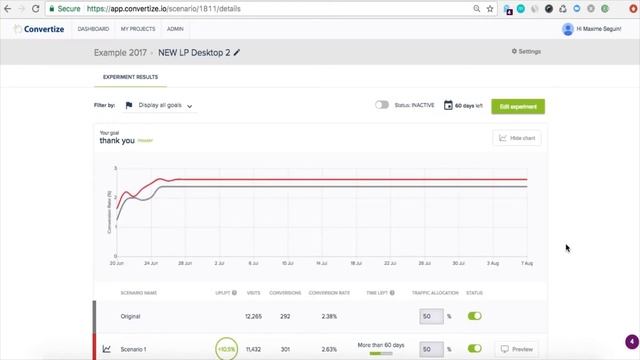This screenshot has height=360, width=640.
Task: Go to Example 2017 breadcrumb
Action: [120, 53]
